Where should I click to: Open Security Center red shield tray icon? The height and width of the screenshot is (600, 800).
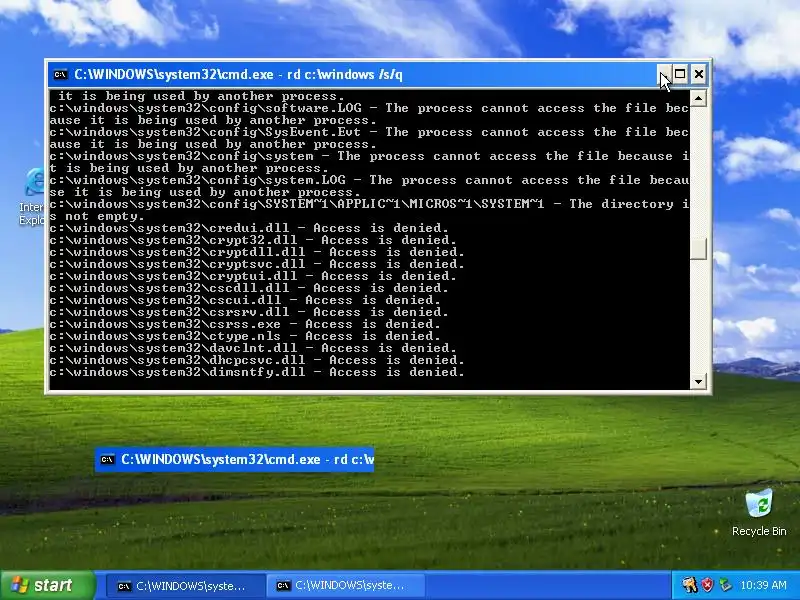click(x=707, y=585)
